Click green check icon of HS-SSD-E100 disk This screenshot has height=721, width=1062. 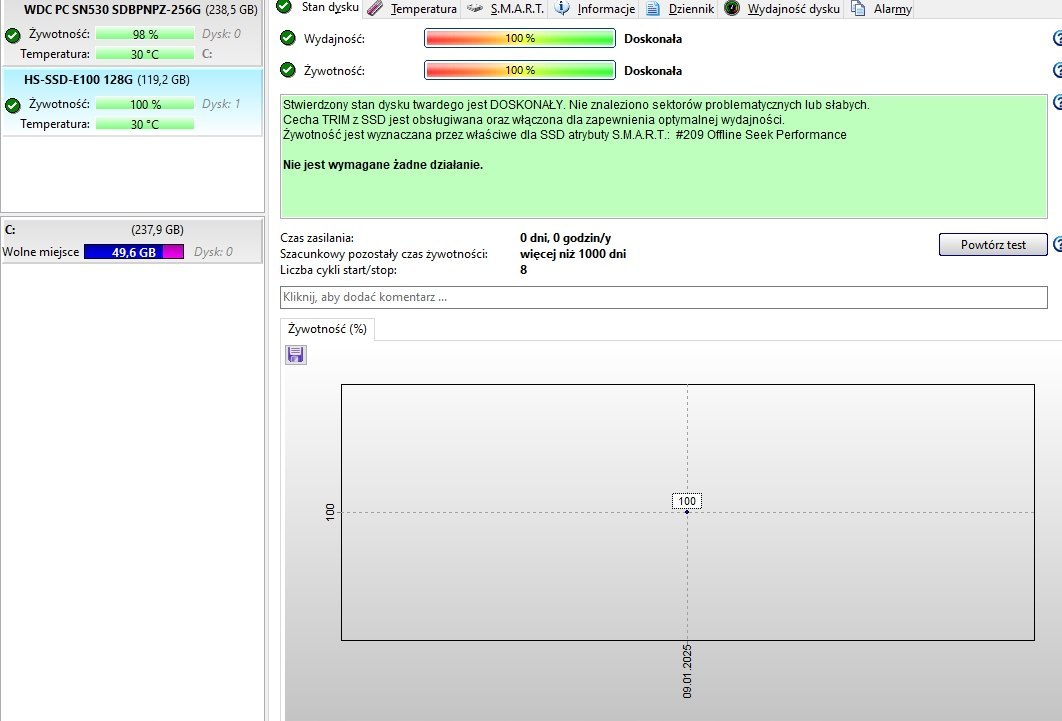coord(12,105)
